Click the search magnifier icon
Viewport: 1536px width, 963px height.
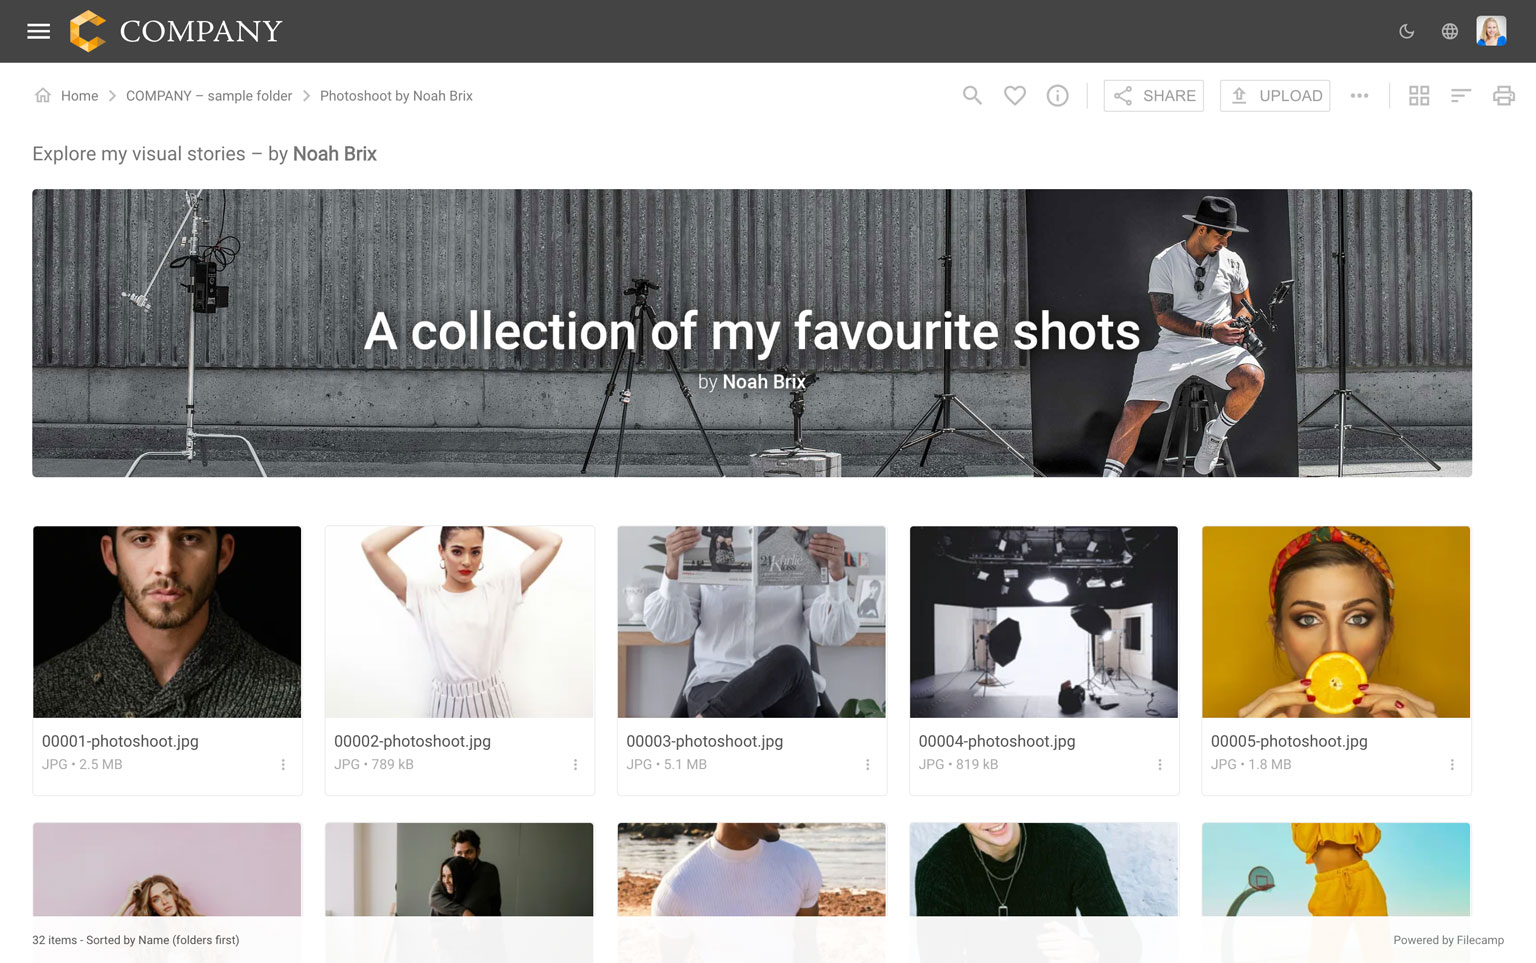tap(972, 96)
